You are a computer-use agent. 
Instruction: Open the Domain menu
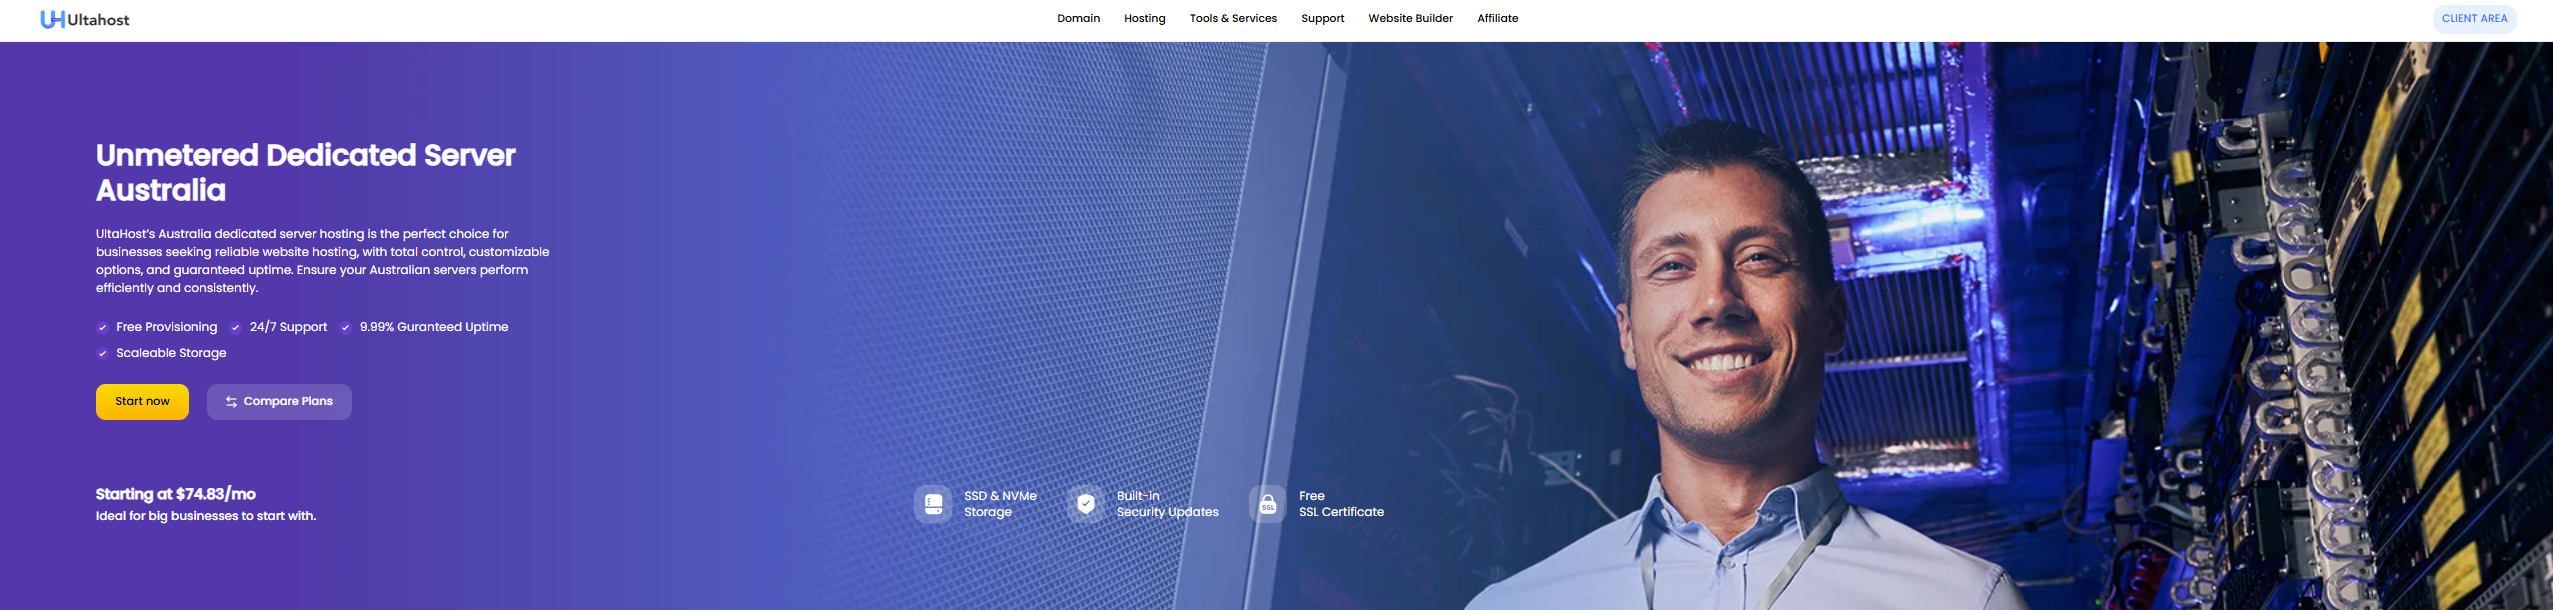click(x=1078, y=18)
